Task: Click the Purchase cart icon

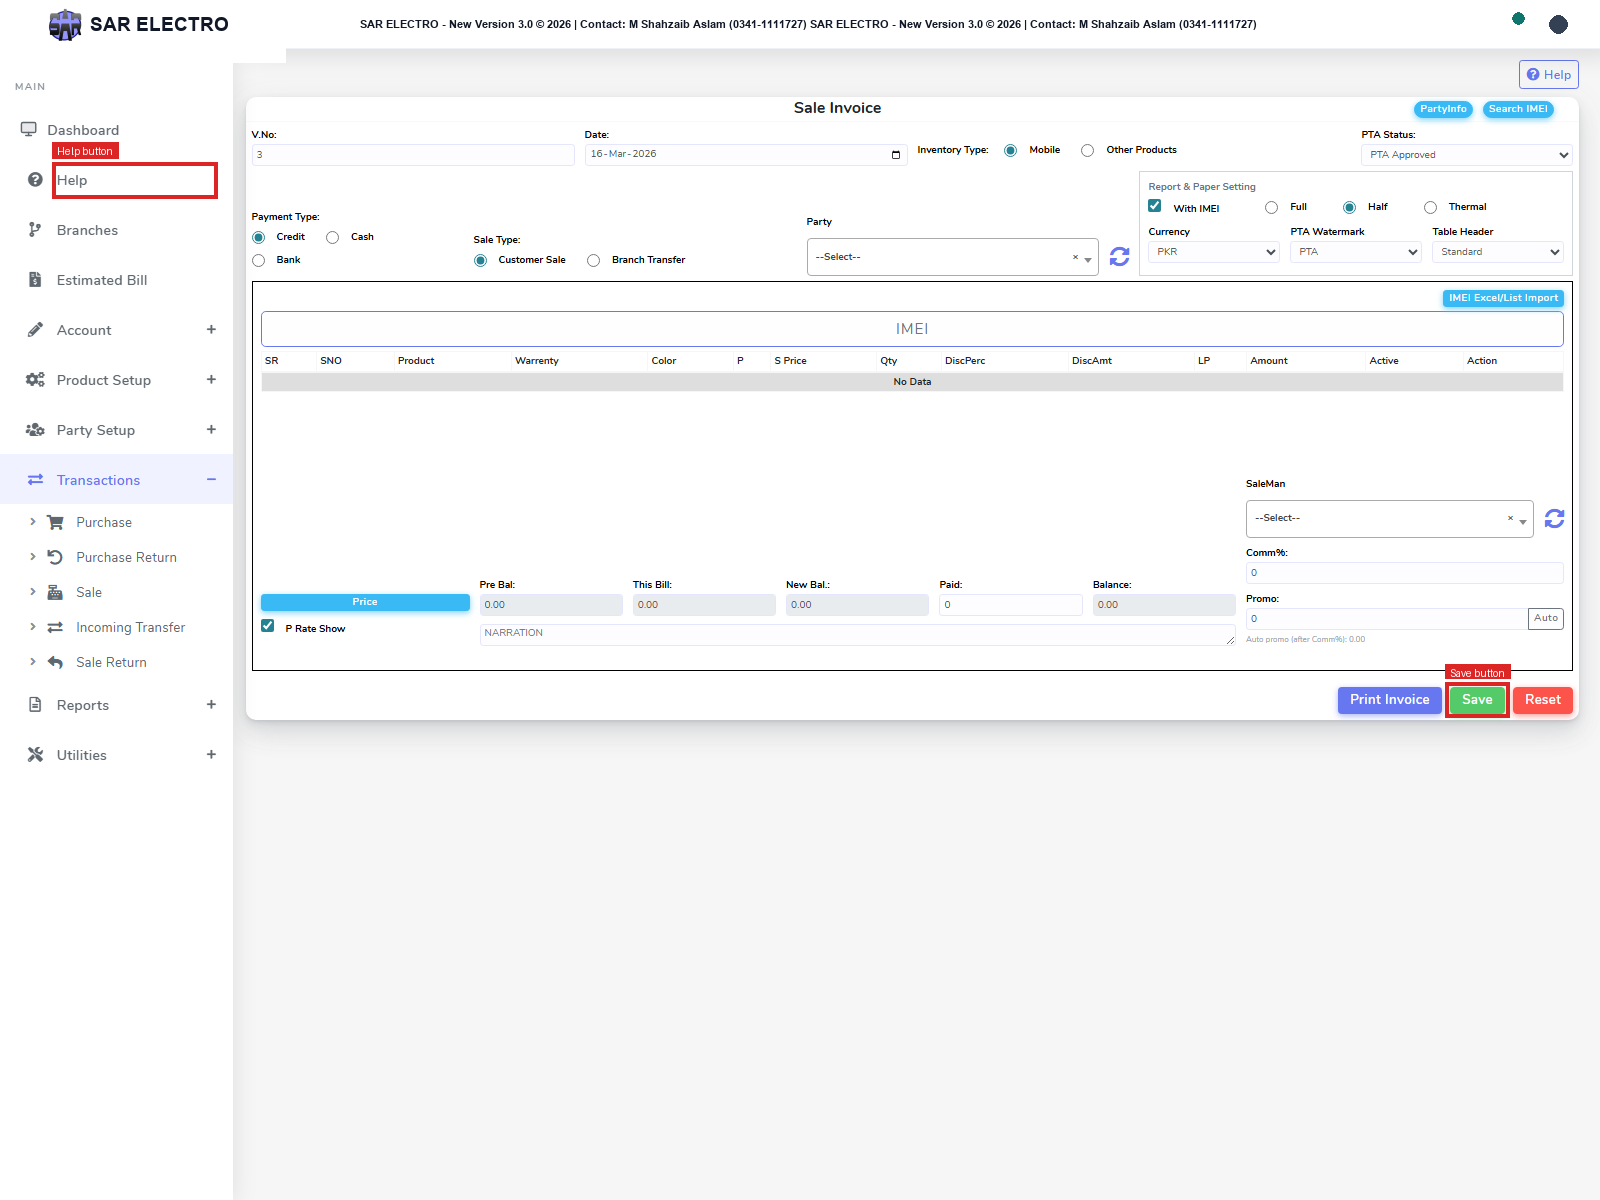Action: (55, 522)
